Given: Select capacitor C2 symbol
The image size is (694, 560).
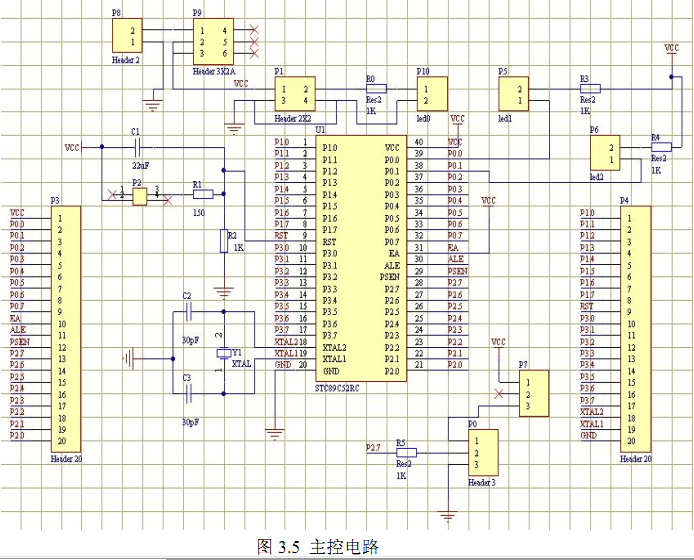Looking at the screenshot, I should pos(188,312).
